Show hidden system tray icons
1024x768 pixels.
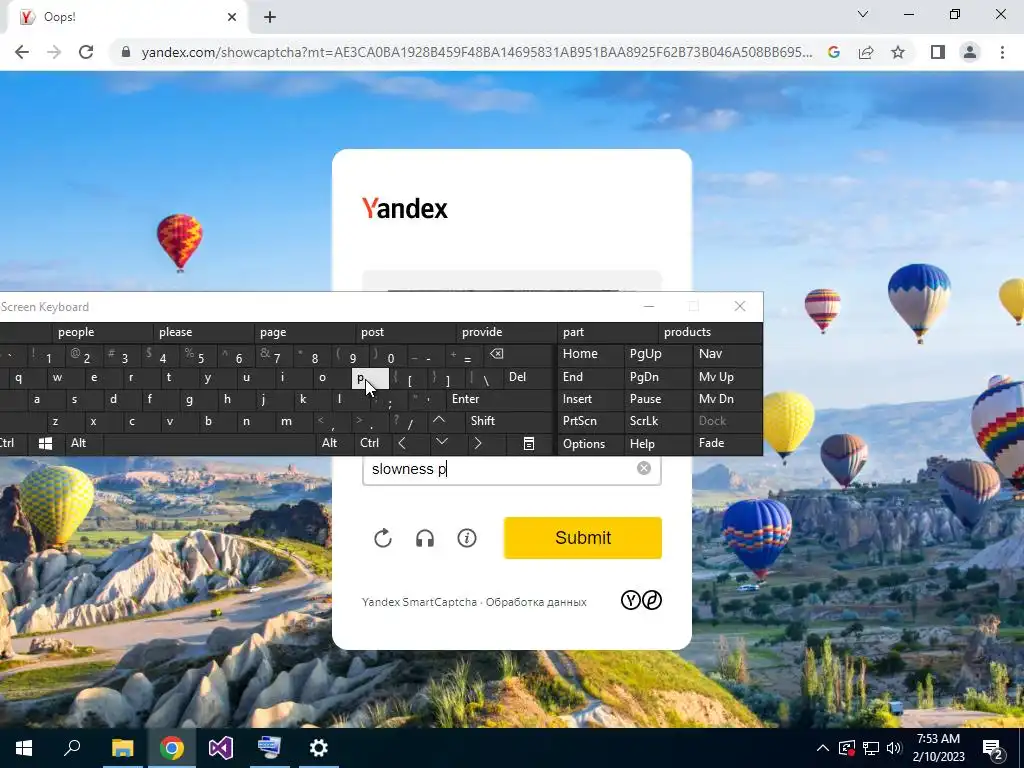823,748
